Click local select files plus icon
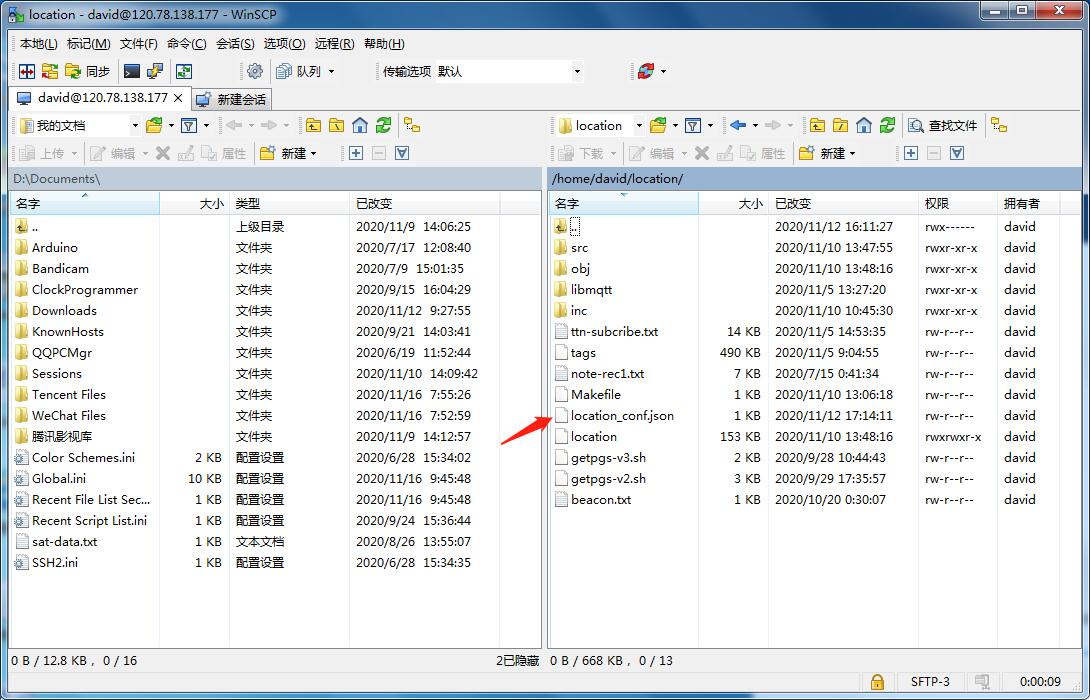The height and width of the screenshot is (700, 1090). coord(356,153)
